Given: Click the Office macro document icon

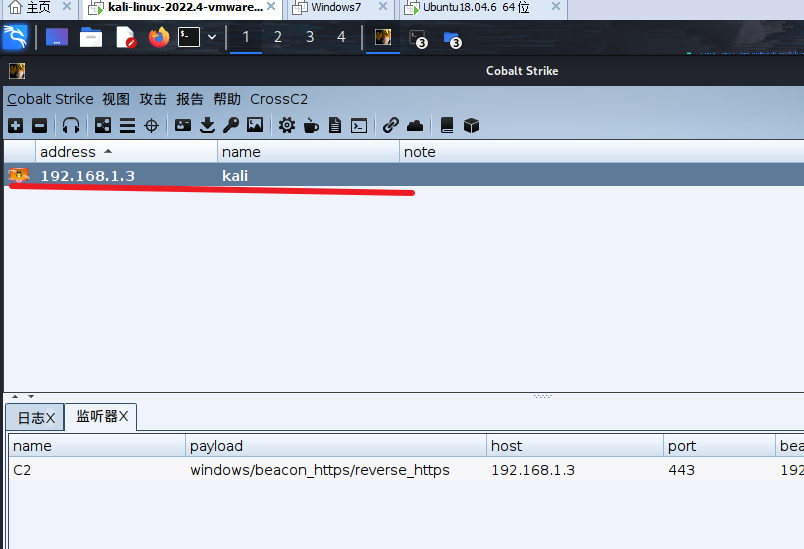Looking at the screenshot, I should (335, 126).
